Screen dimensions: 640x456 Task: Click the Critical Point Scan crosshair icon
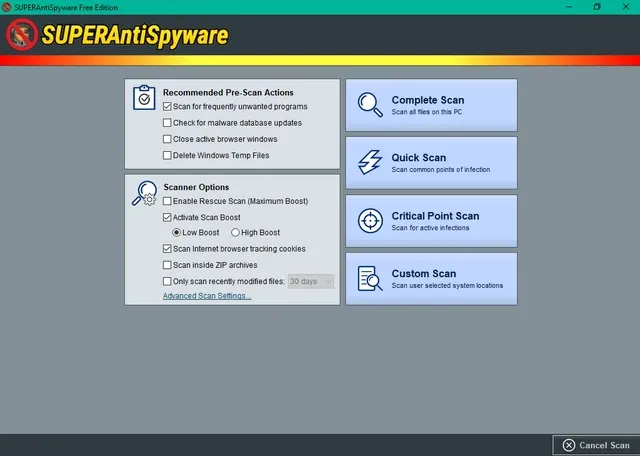tap(370, 220)
